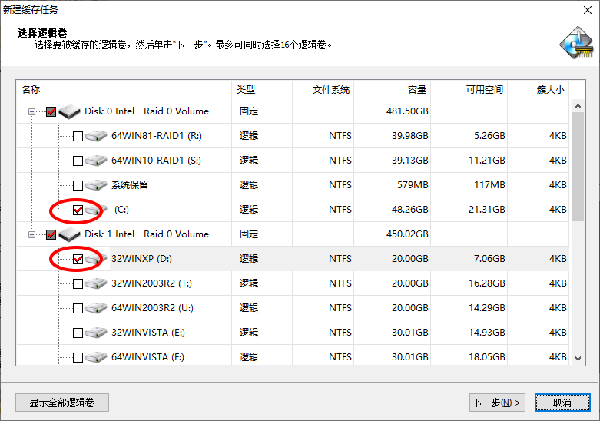This screenshot has height=421, width=600.
Task: Click the 16.28GB free space cell
Action: click(487, 284)
